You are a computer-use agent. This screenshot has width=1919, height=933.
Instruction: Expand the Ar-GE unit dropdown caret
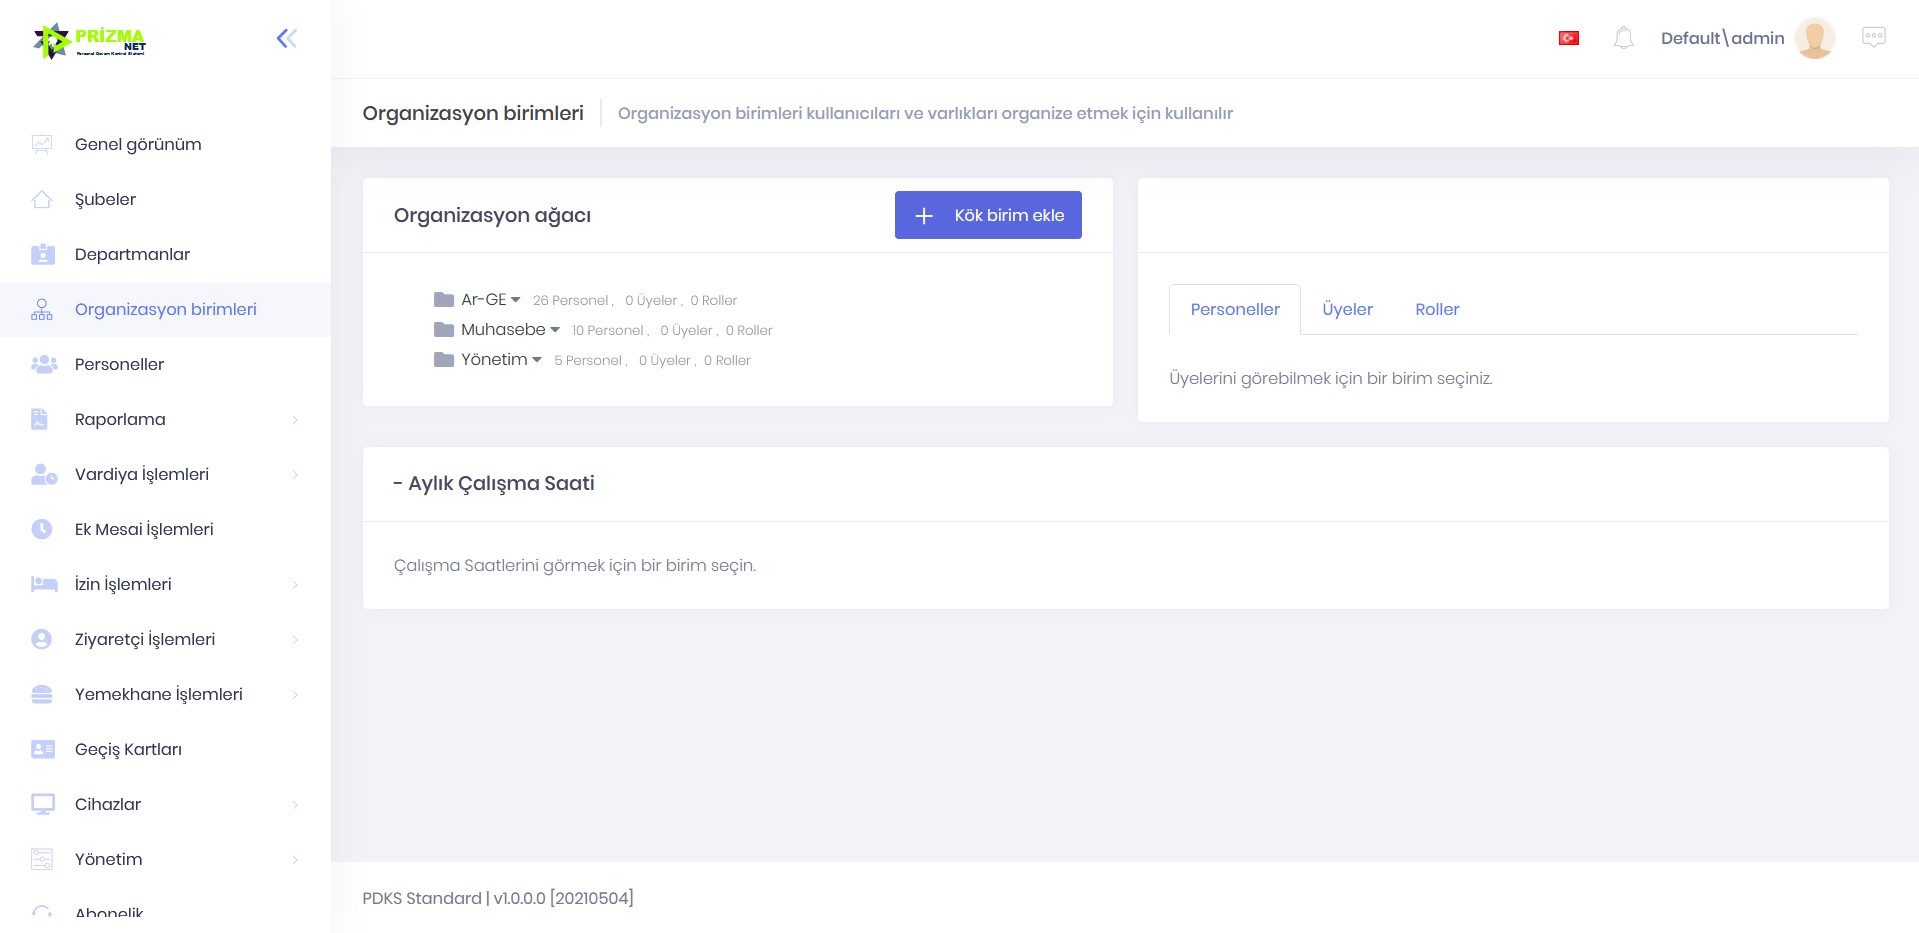(x=516, y=300)
